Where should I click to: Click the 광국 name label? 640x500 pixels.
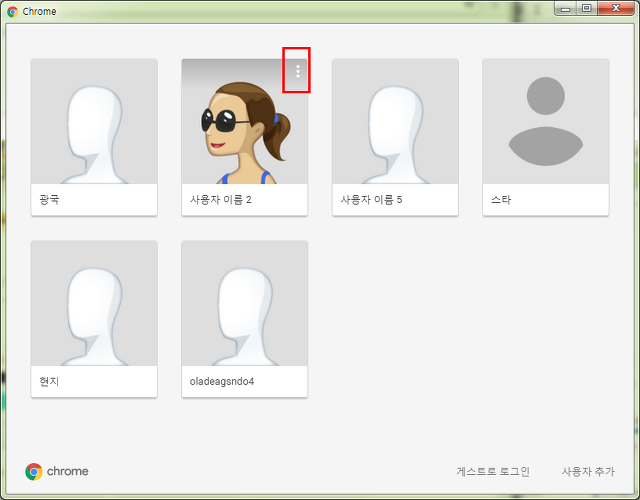coord(49,200)
